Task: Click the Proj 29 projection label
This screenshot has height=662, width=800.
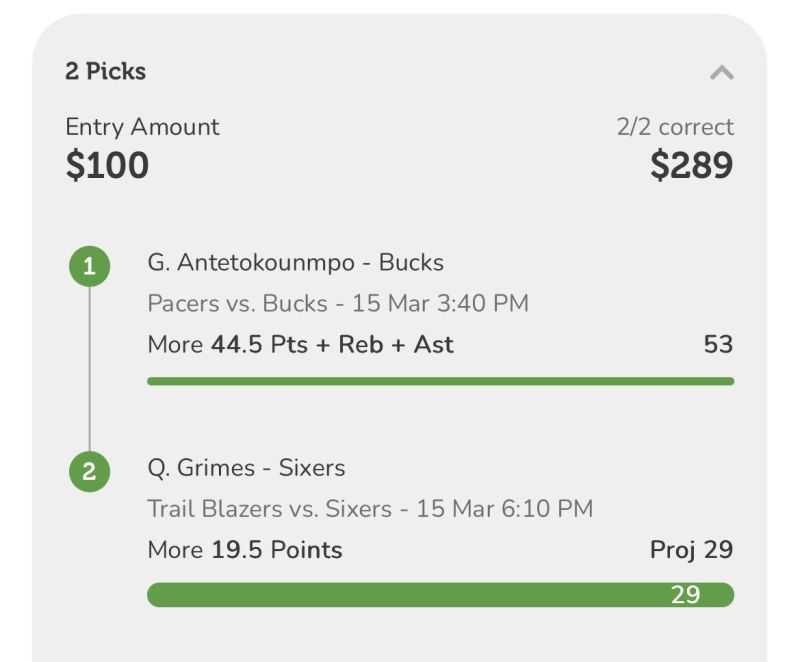Action: 691,550
